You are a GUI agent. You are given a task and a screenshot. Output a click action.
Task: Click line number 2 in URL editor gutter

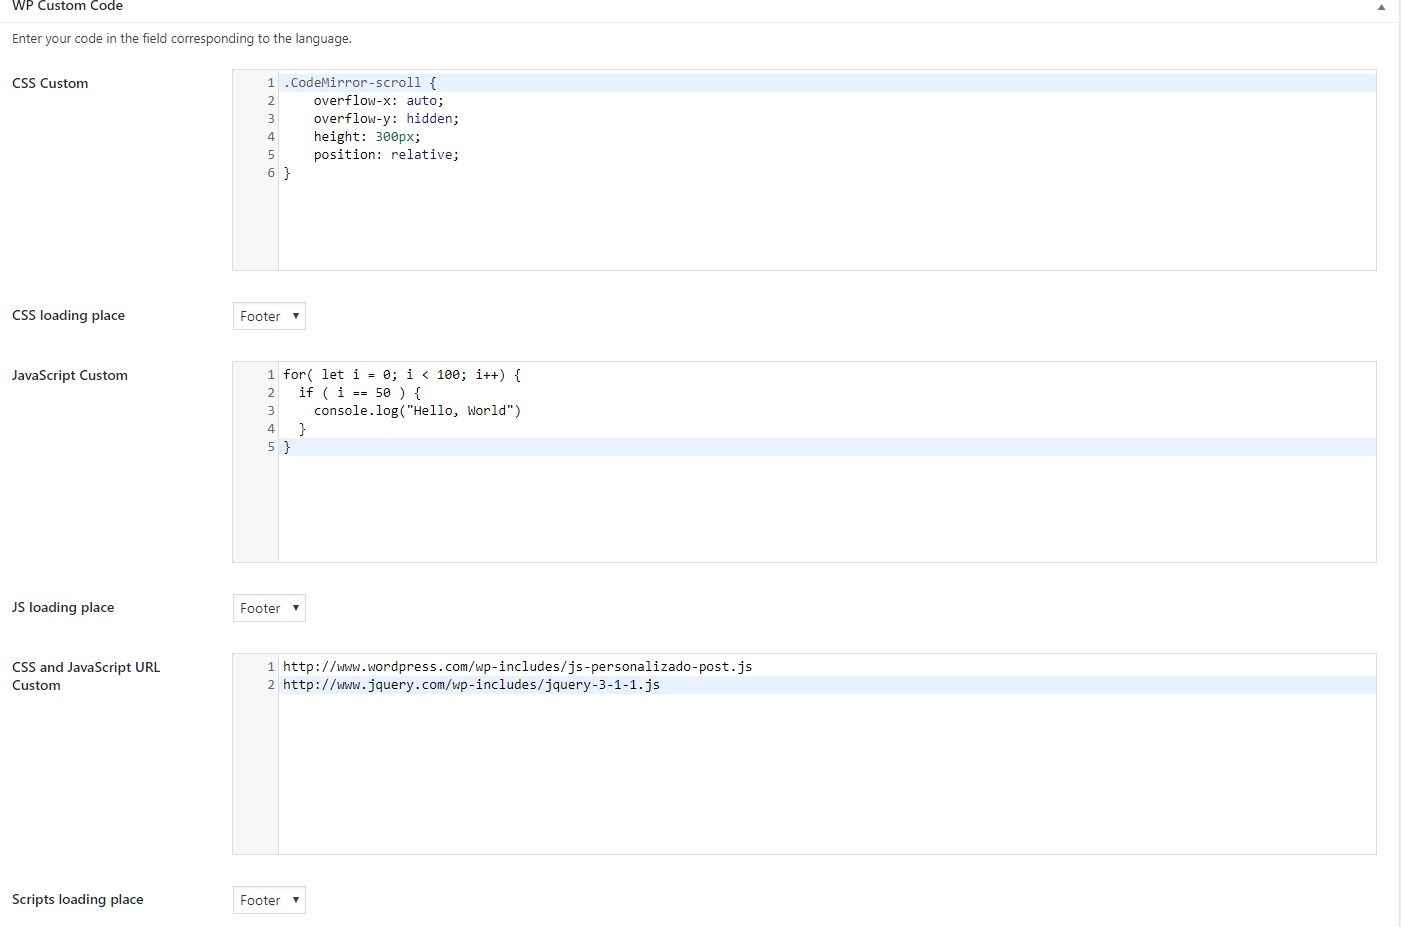(x=270, y=685)
